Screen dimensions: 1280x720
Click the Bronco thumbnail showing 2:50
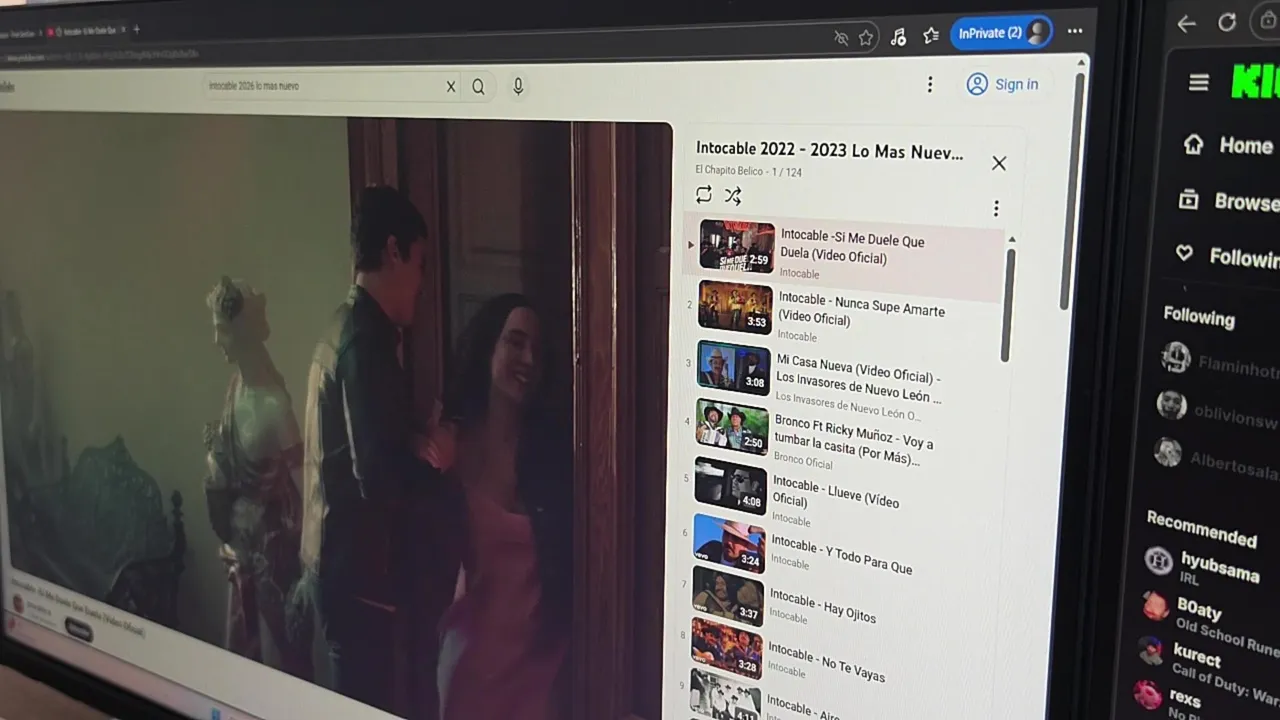[x=732, y=426]
